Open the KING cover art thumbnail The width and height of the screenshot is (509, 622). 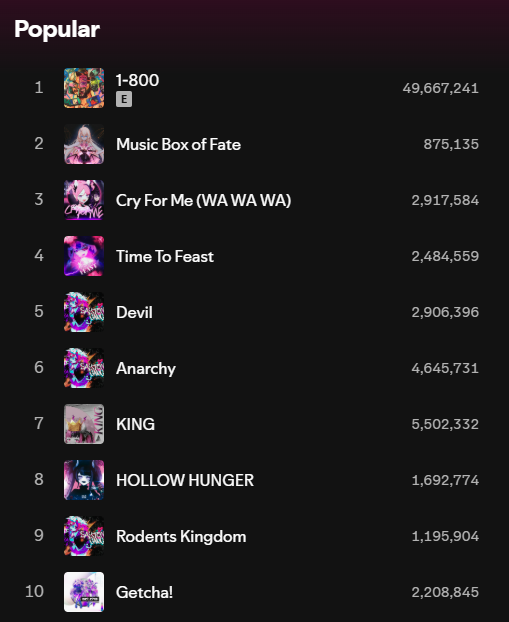[84, 424]
